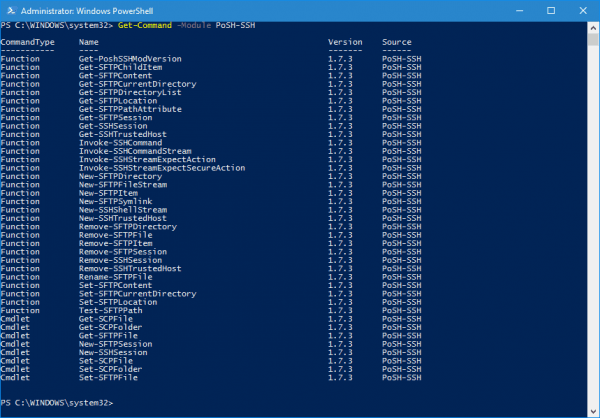Click the typed 'Get-Command' text
The height and width of the screenshot is (418, 600).
pos(145,25)
